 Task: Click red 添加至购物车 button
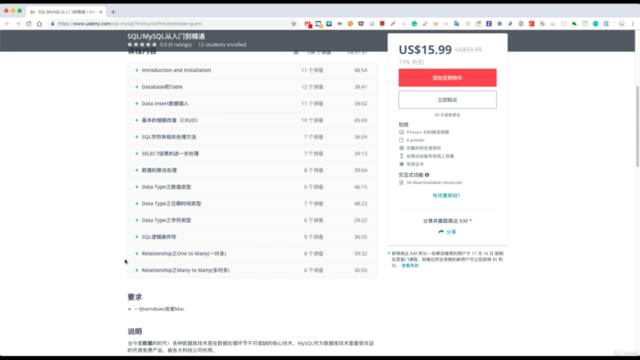coord(447,78)
